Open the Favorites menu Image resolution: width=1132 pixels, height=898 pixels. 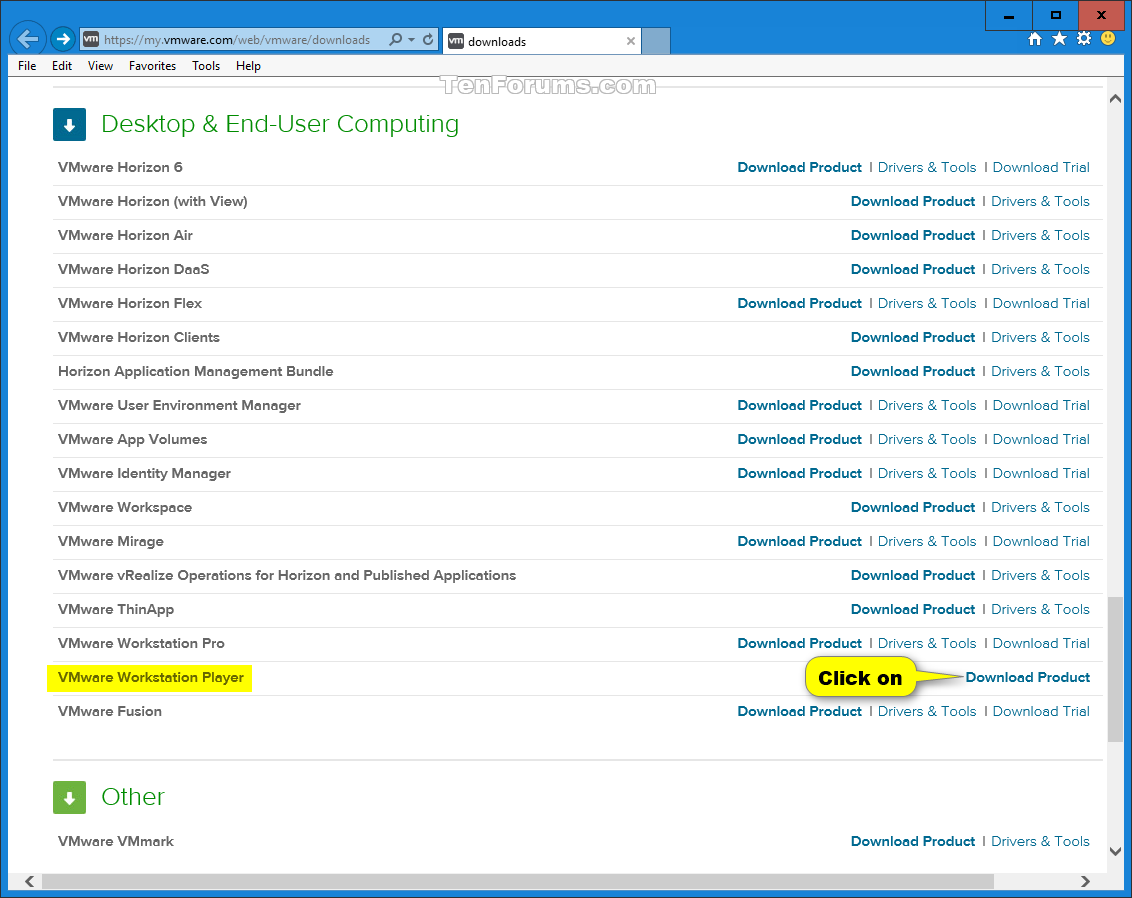(152, 66)
